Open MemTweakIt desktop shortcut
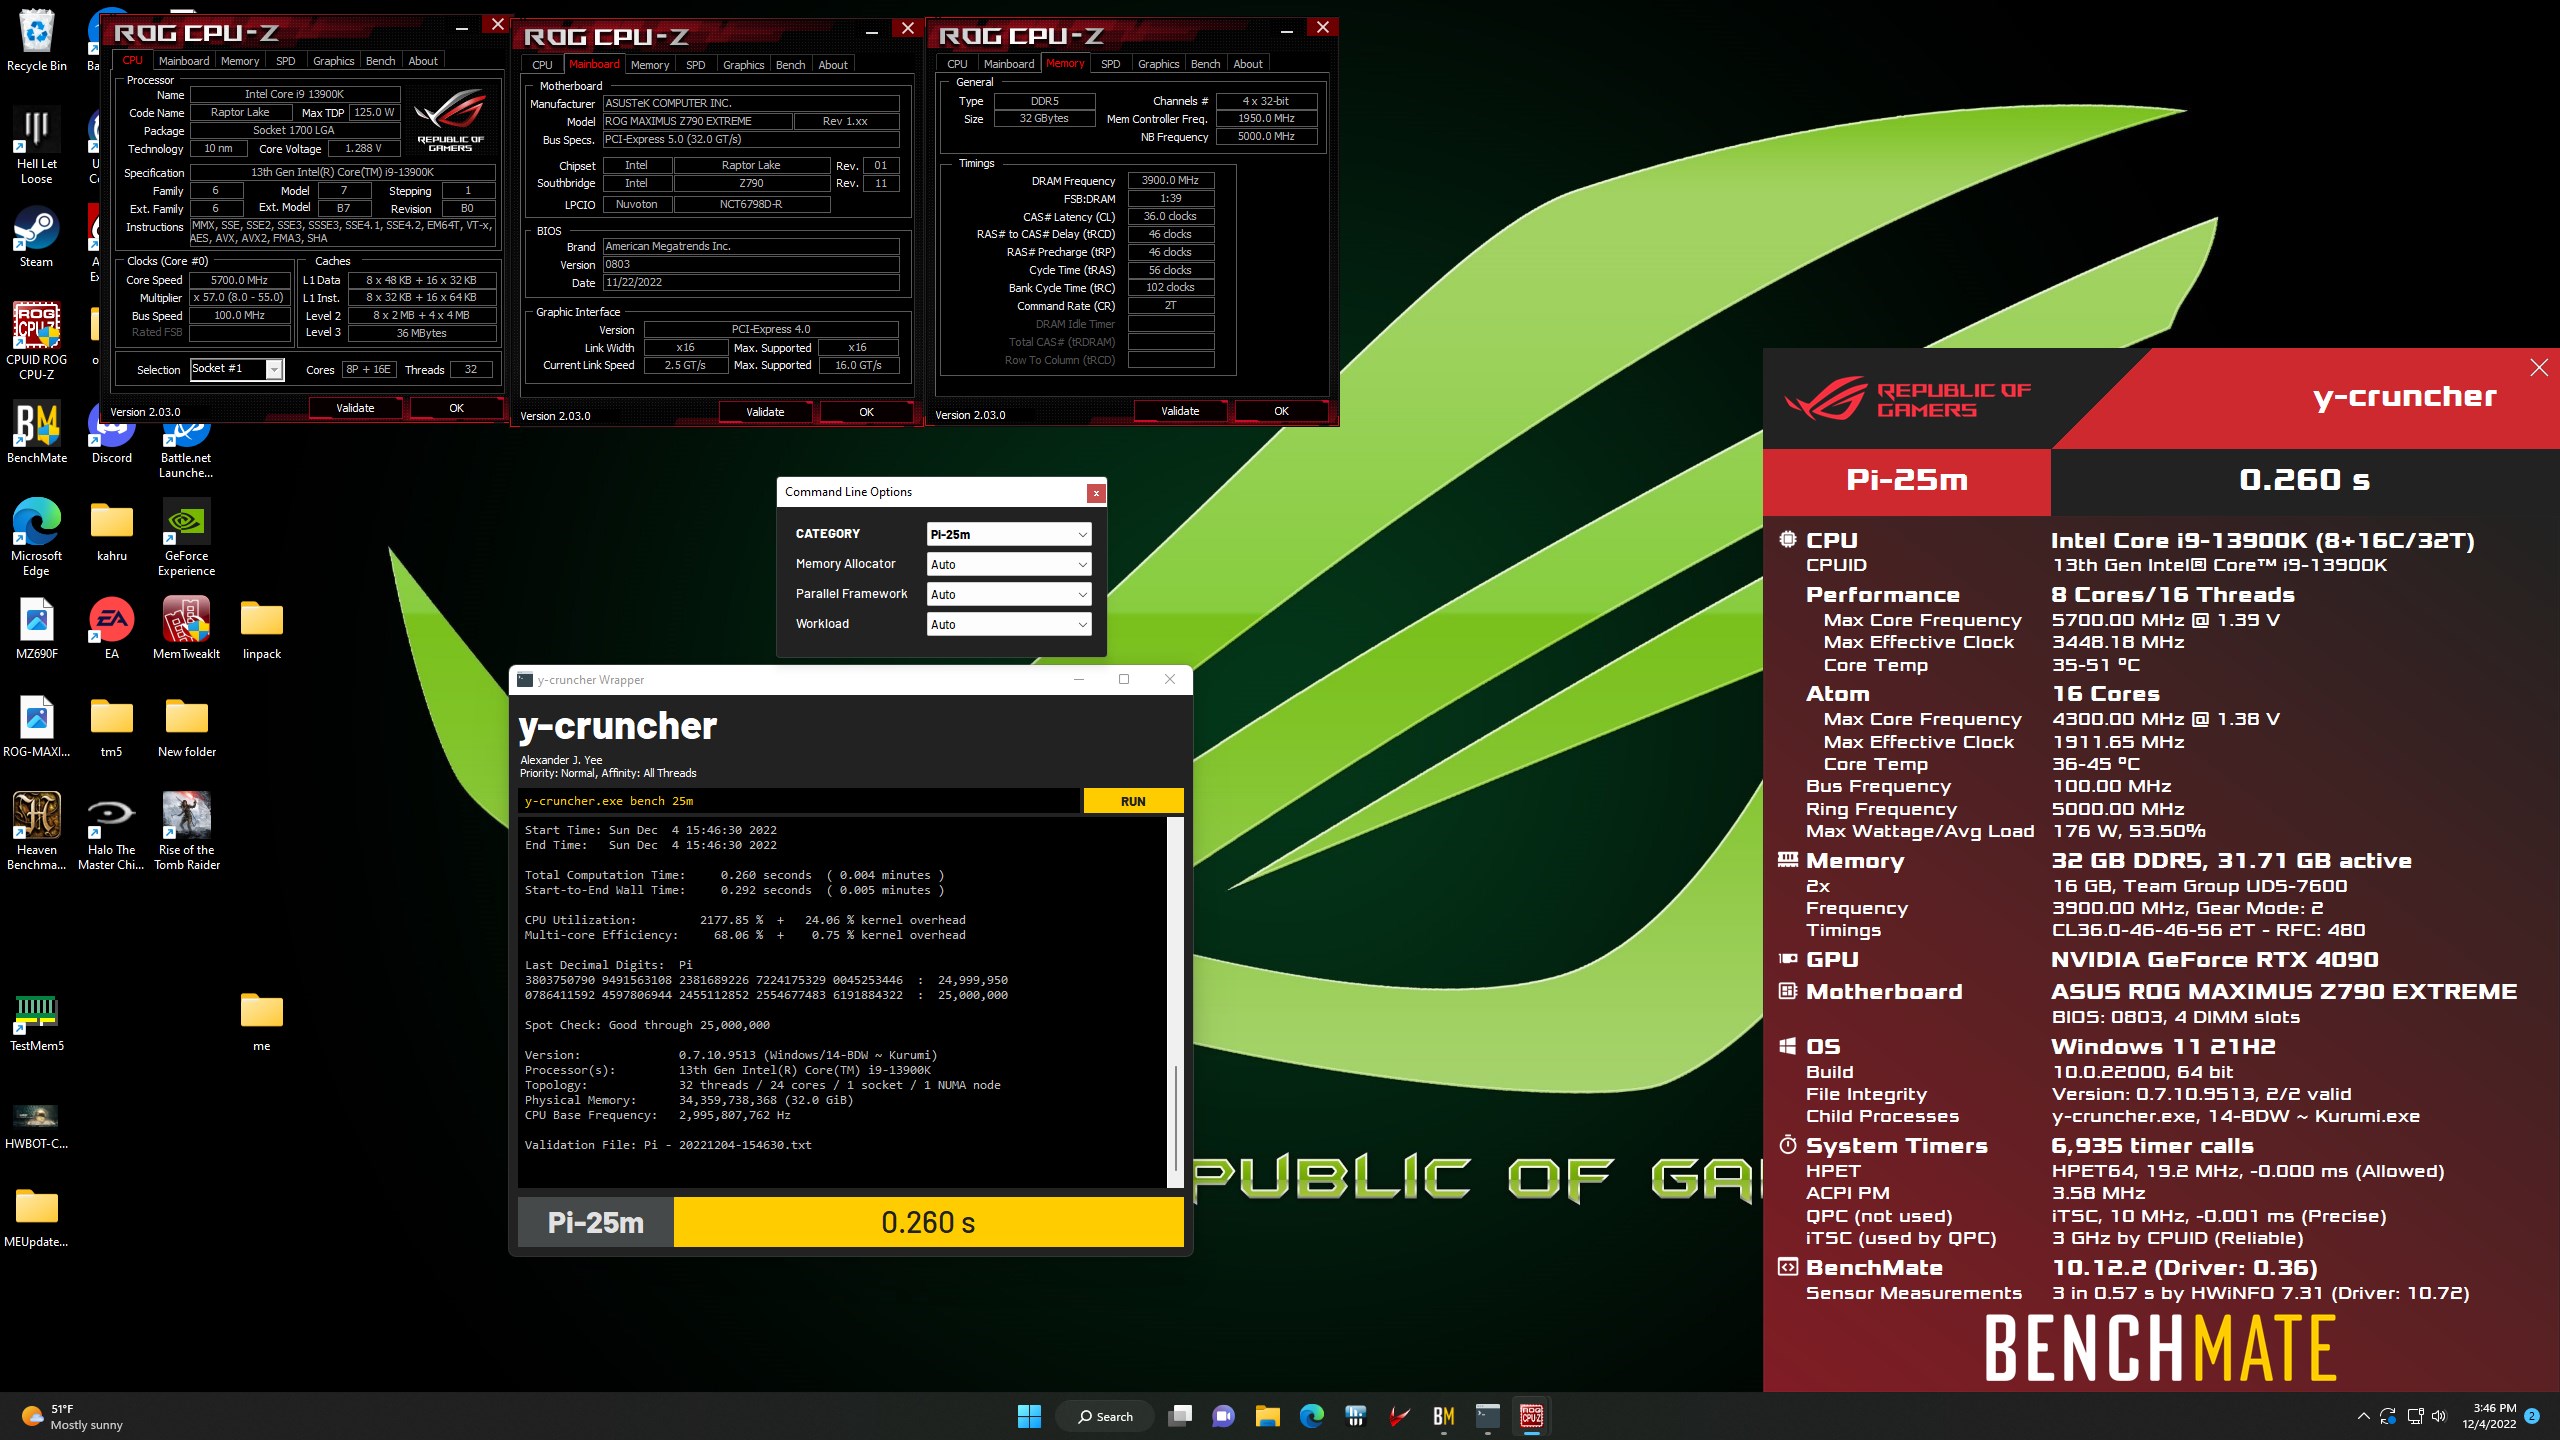2560x1440 pixels. tap(187, 629)
